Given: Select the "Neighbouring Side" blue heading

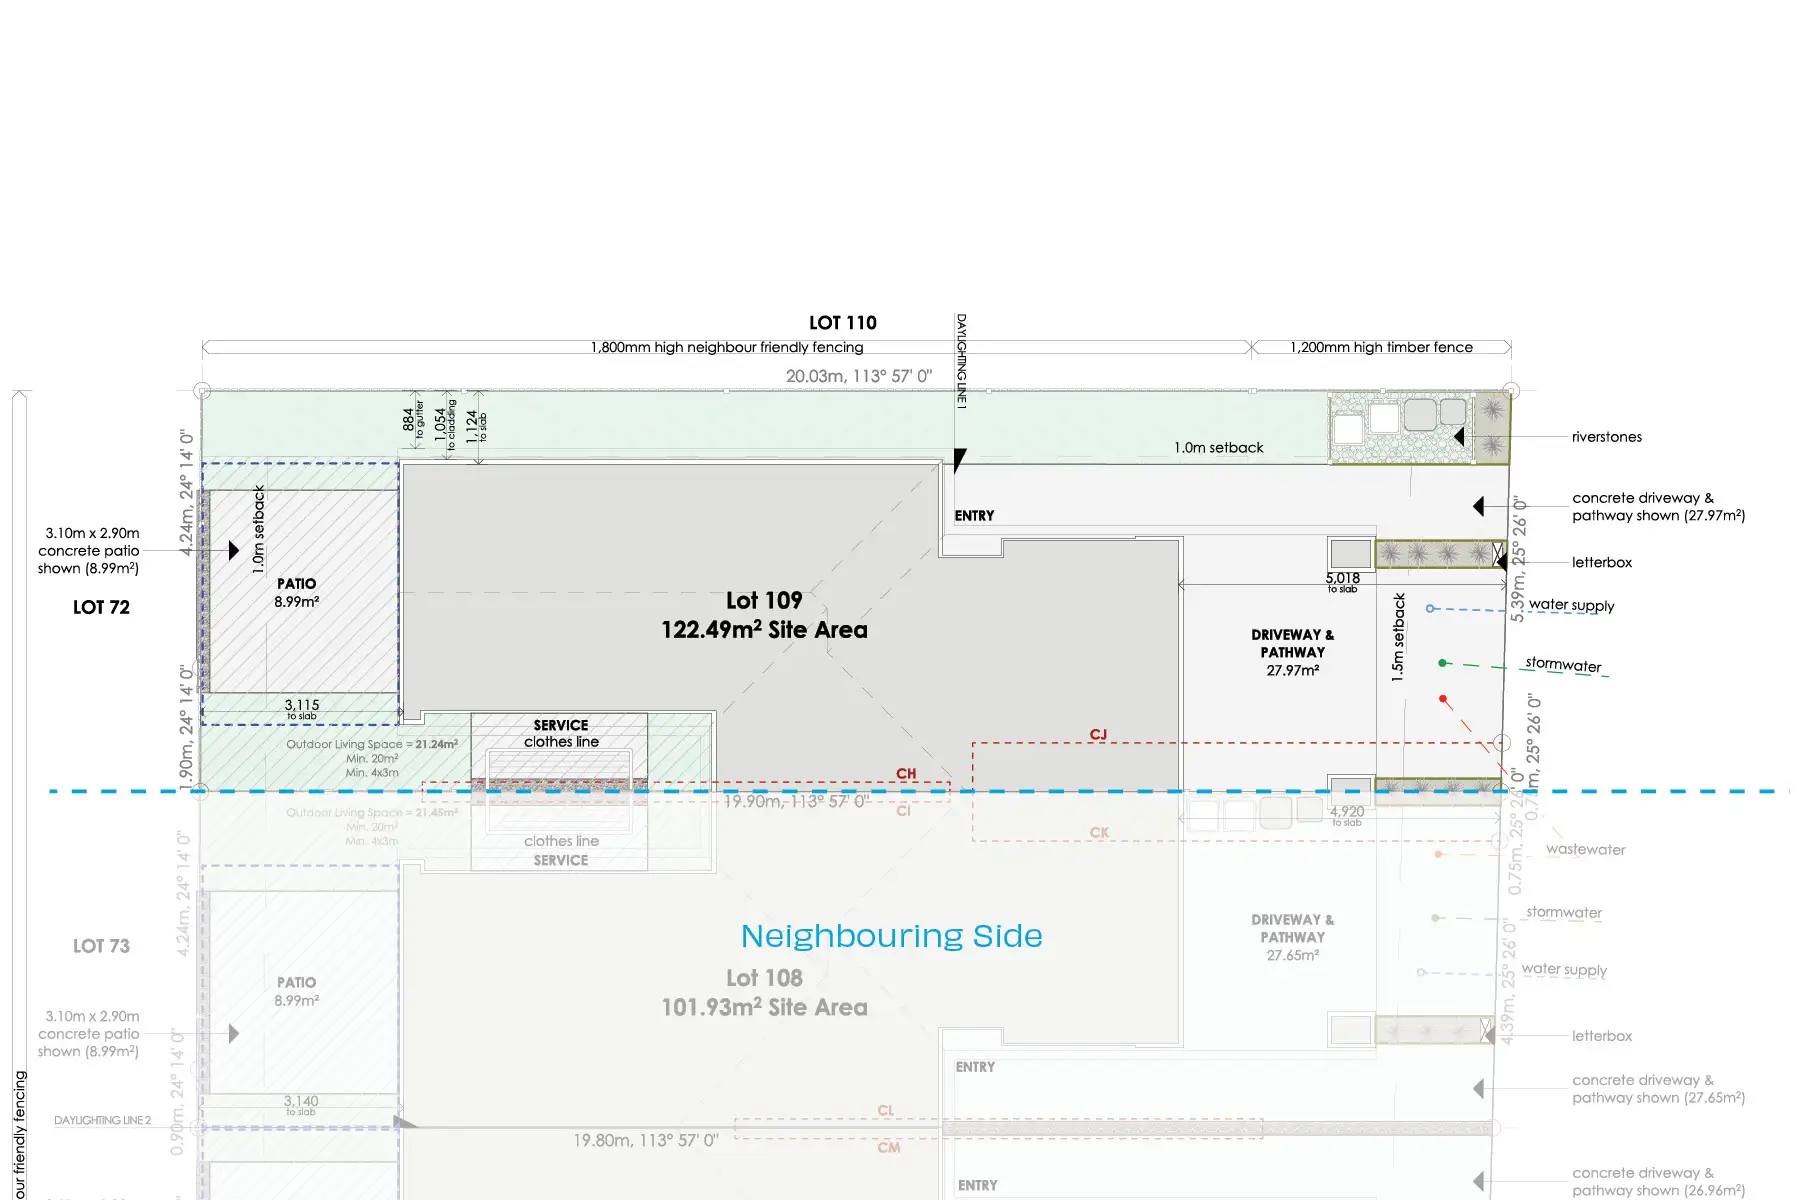Looking at the screenshot, I should (x=891, y=936).
